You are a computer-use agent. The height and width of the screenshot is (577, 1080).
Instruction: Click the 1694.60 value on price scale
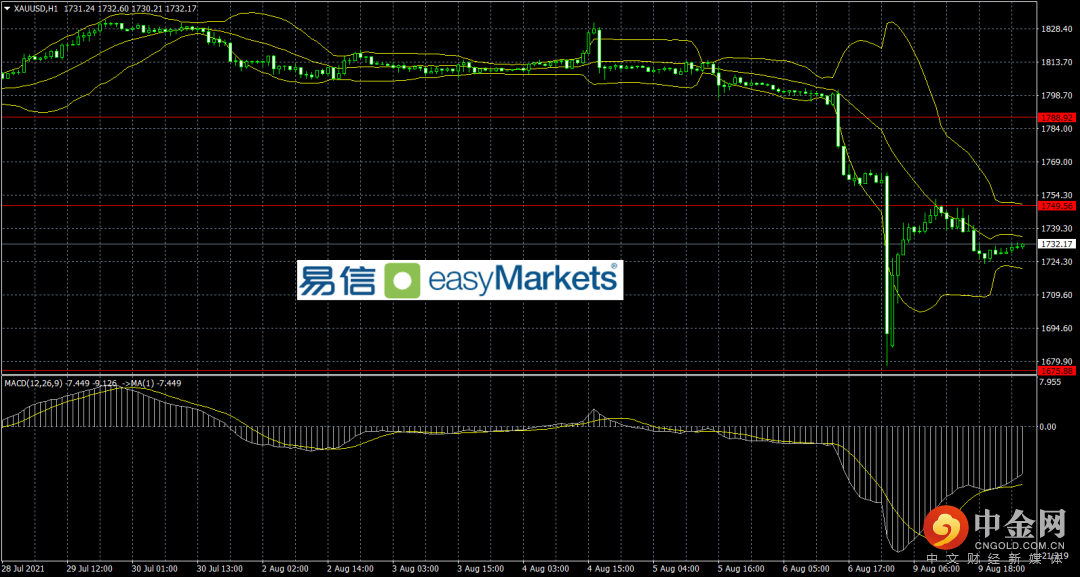[1058, 328]
